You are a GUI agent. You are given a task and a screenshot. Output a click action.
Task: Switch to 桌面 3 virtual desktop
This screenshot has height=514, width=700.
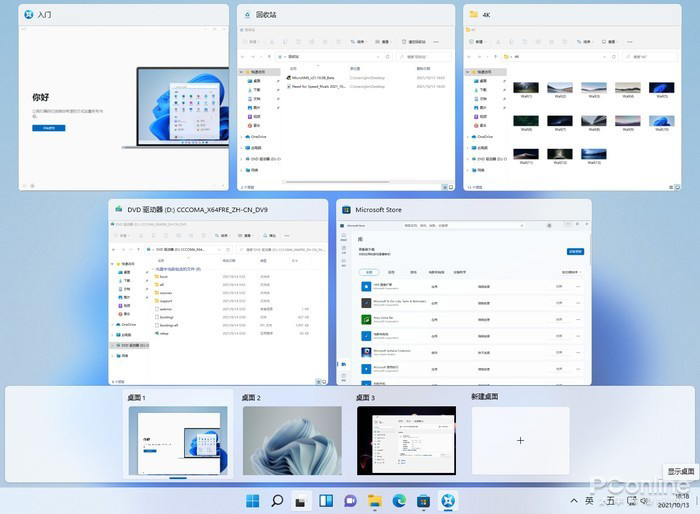coord(406,440)
